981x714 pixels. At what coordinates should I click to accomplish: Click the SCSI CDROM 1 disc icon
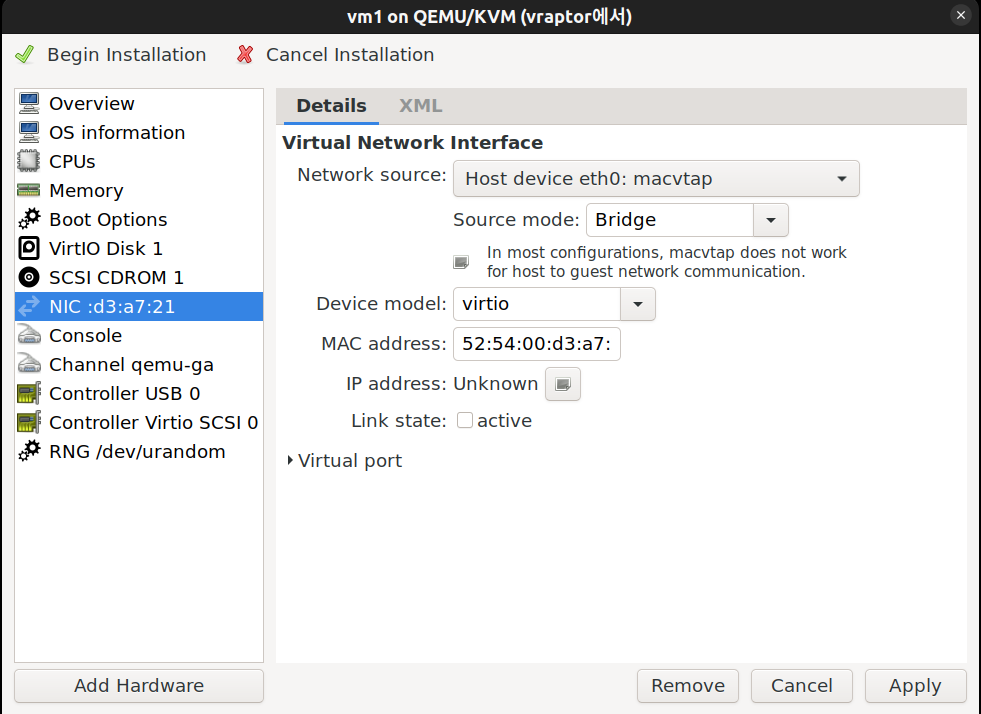(29, 277)
